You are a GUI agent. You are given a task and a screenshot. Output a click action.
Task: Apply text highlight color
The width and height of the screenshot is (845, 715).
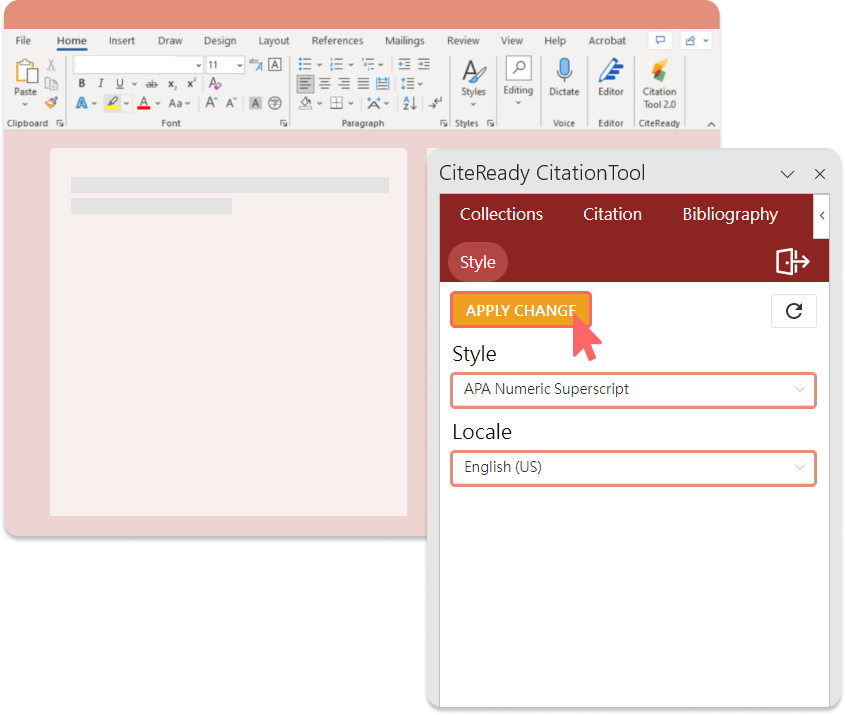coord(112,102)
